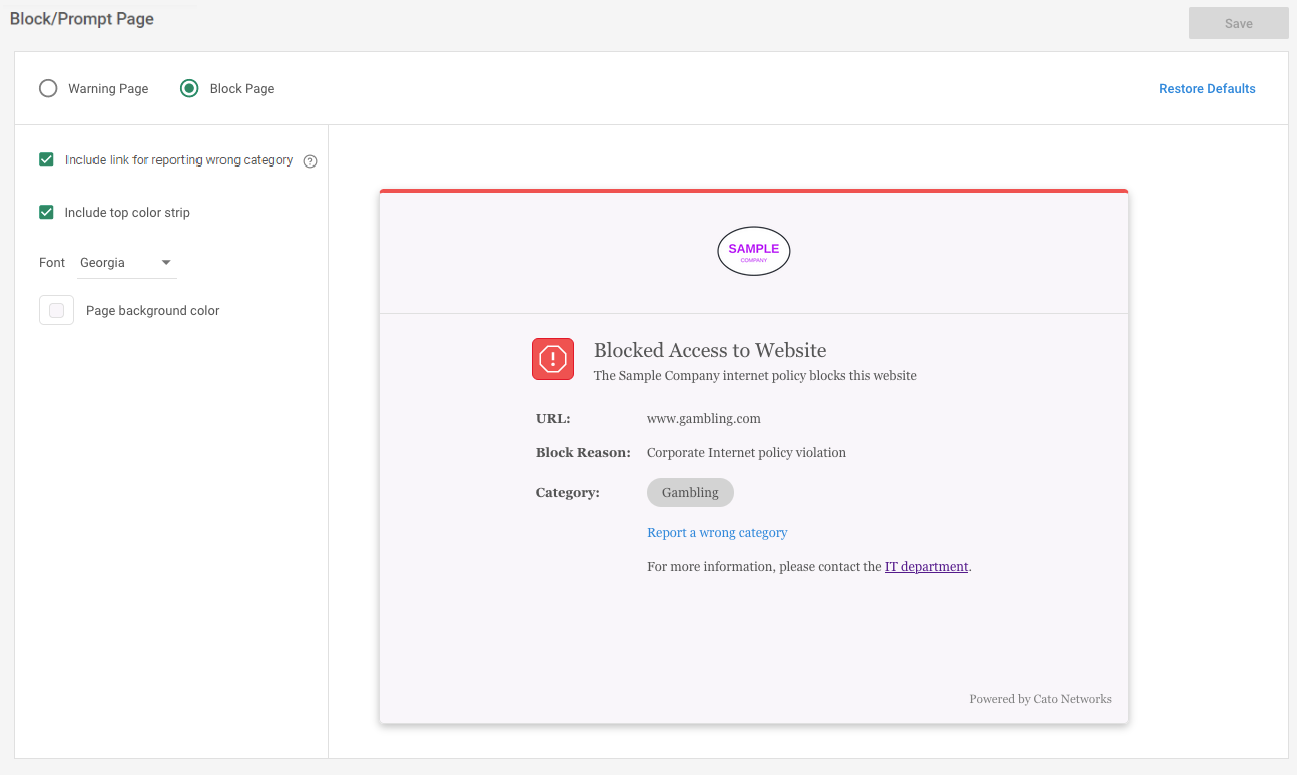1297x775 pixels.
Task: Click the Report a wrong category link
Action: coord(717,533)
